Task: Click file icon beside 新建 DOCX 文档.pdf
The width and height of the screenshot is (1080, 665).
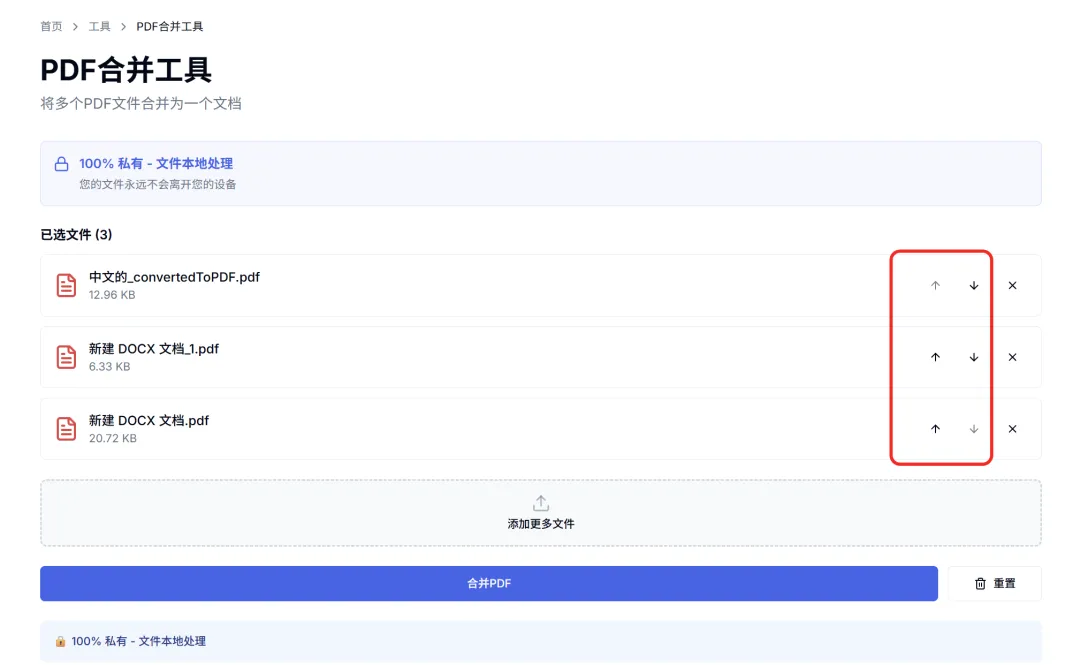Action: pos(66,429)
